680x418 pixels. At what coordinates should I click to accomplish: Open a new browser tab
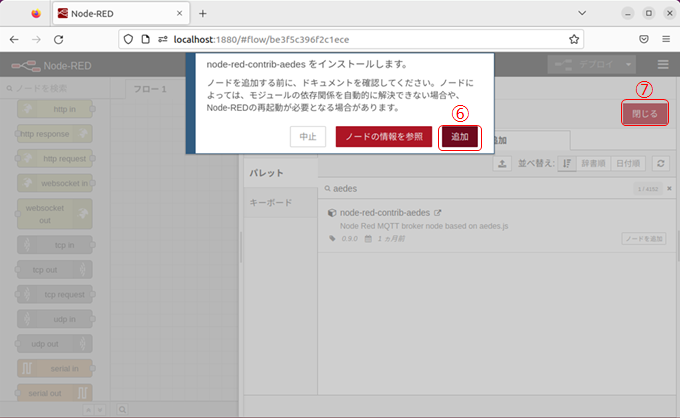click(203, 14)
